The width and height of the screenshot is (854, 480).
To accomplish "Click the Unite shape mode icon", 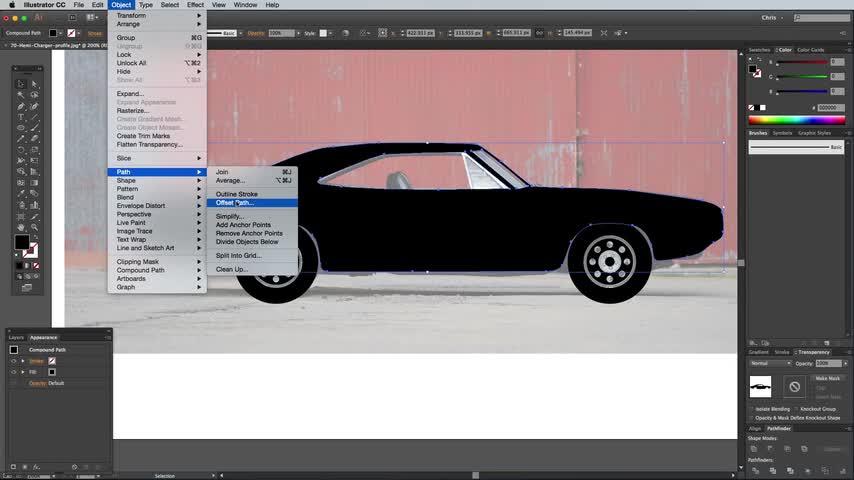I will coord(754,449).
